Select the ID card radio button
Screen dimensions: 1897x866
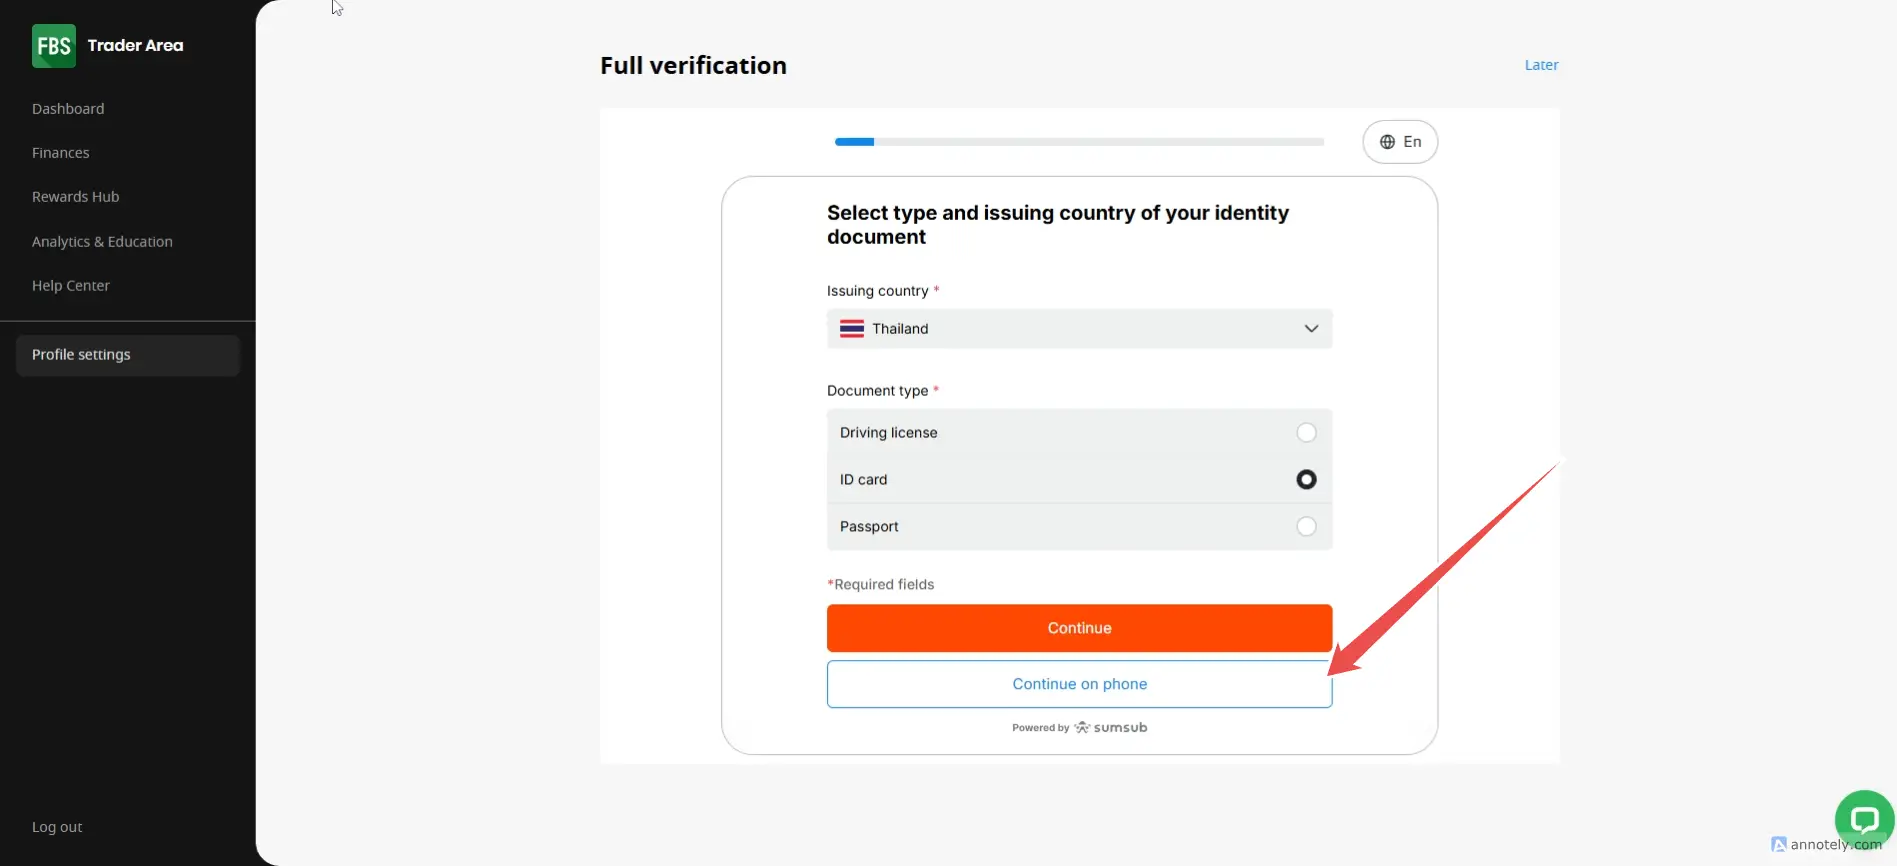pos(1306,480)
